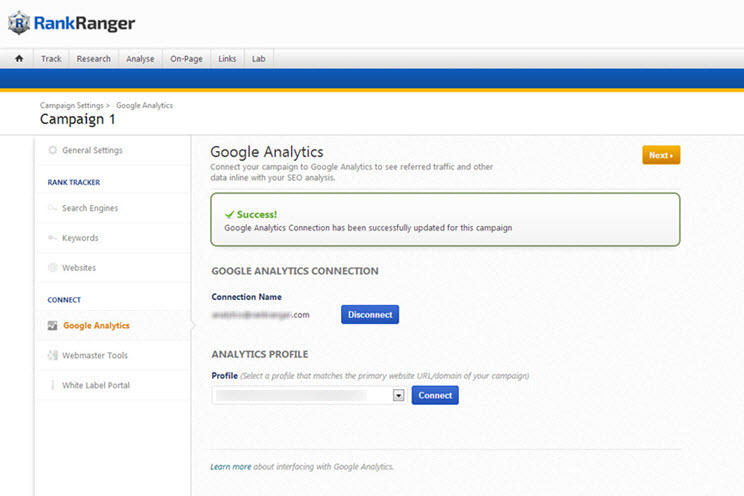The width and height of the screenshot is (744, 496).
Task: Click GOOGLE ANALYTICS CONNECTION heading
Action: pos(295,271)
